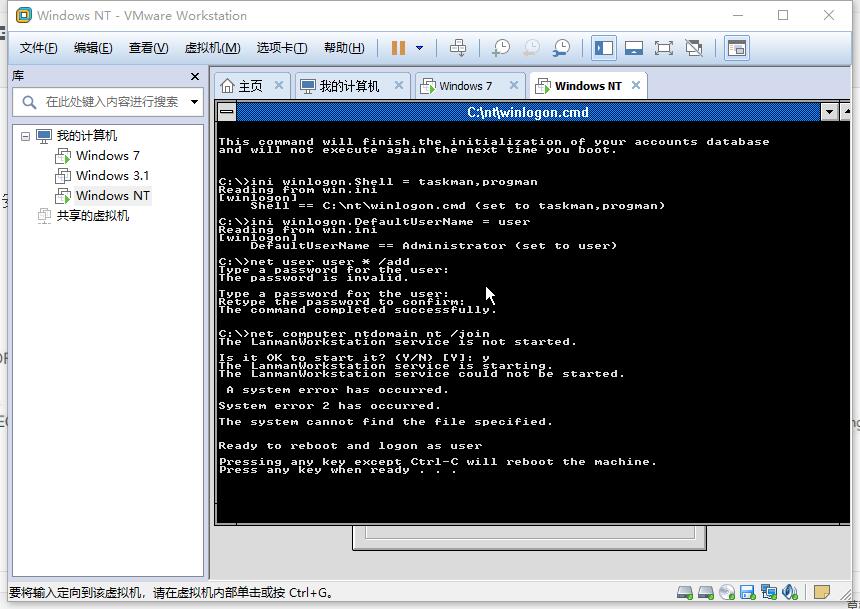The height and width of the screenshot is (609, 860).
Task: Open the 选项卡(T) menu
Action: tap(282, 48)
